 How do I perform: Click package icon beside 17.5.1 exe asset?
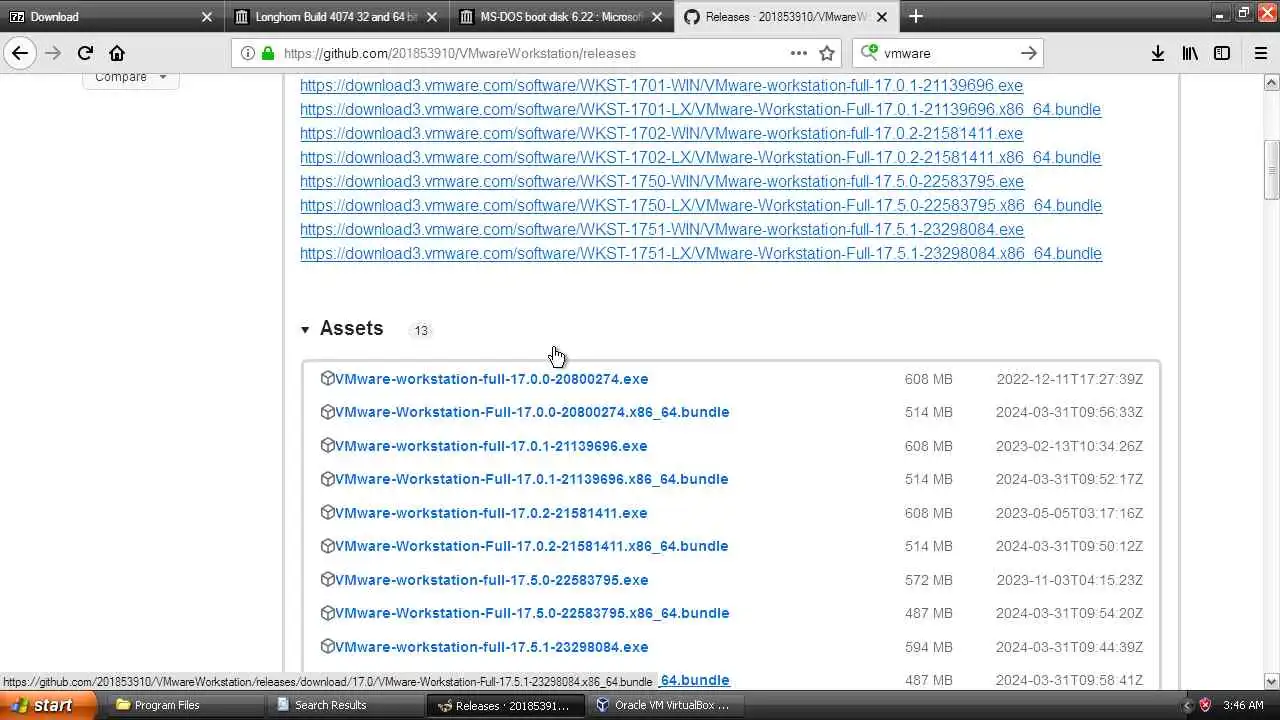point(327,646)
